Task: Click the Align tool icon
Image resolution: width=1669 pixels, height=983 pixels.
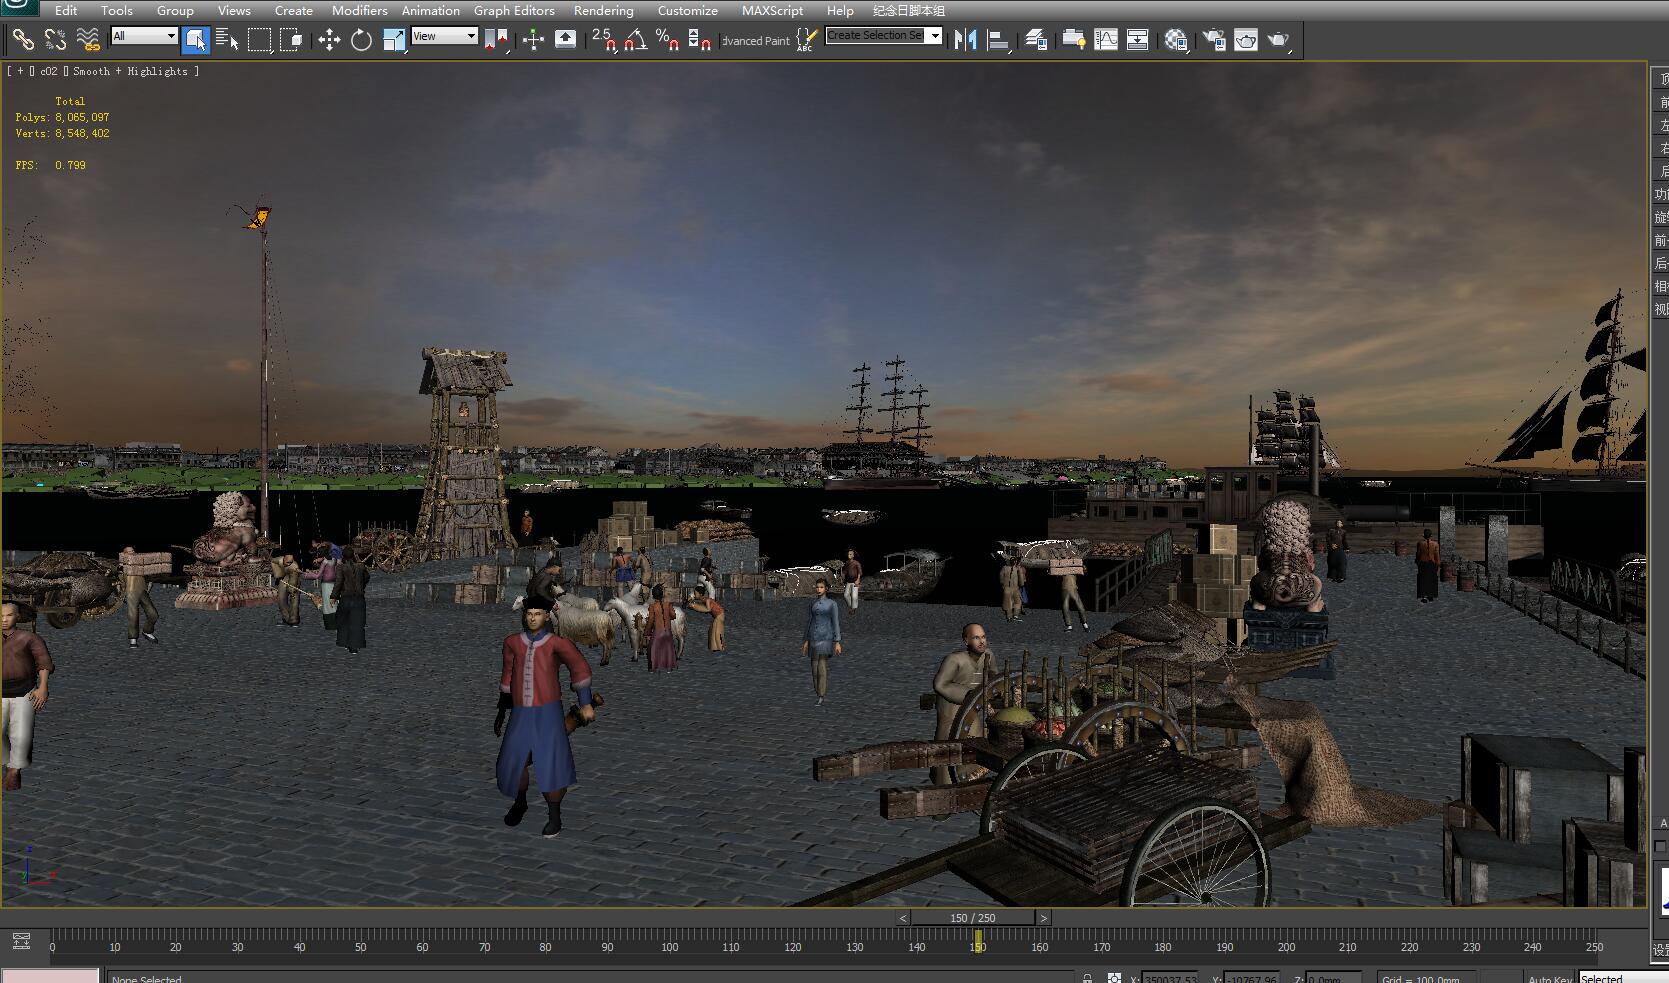Action: tap(998, 40)
